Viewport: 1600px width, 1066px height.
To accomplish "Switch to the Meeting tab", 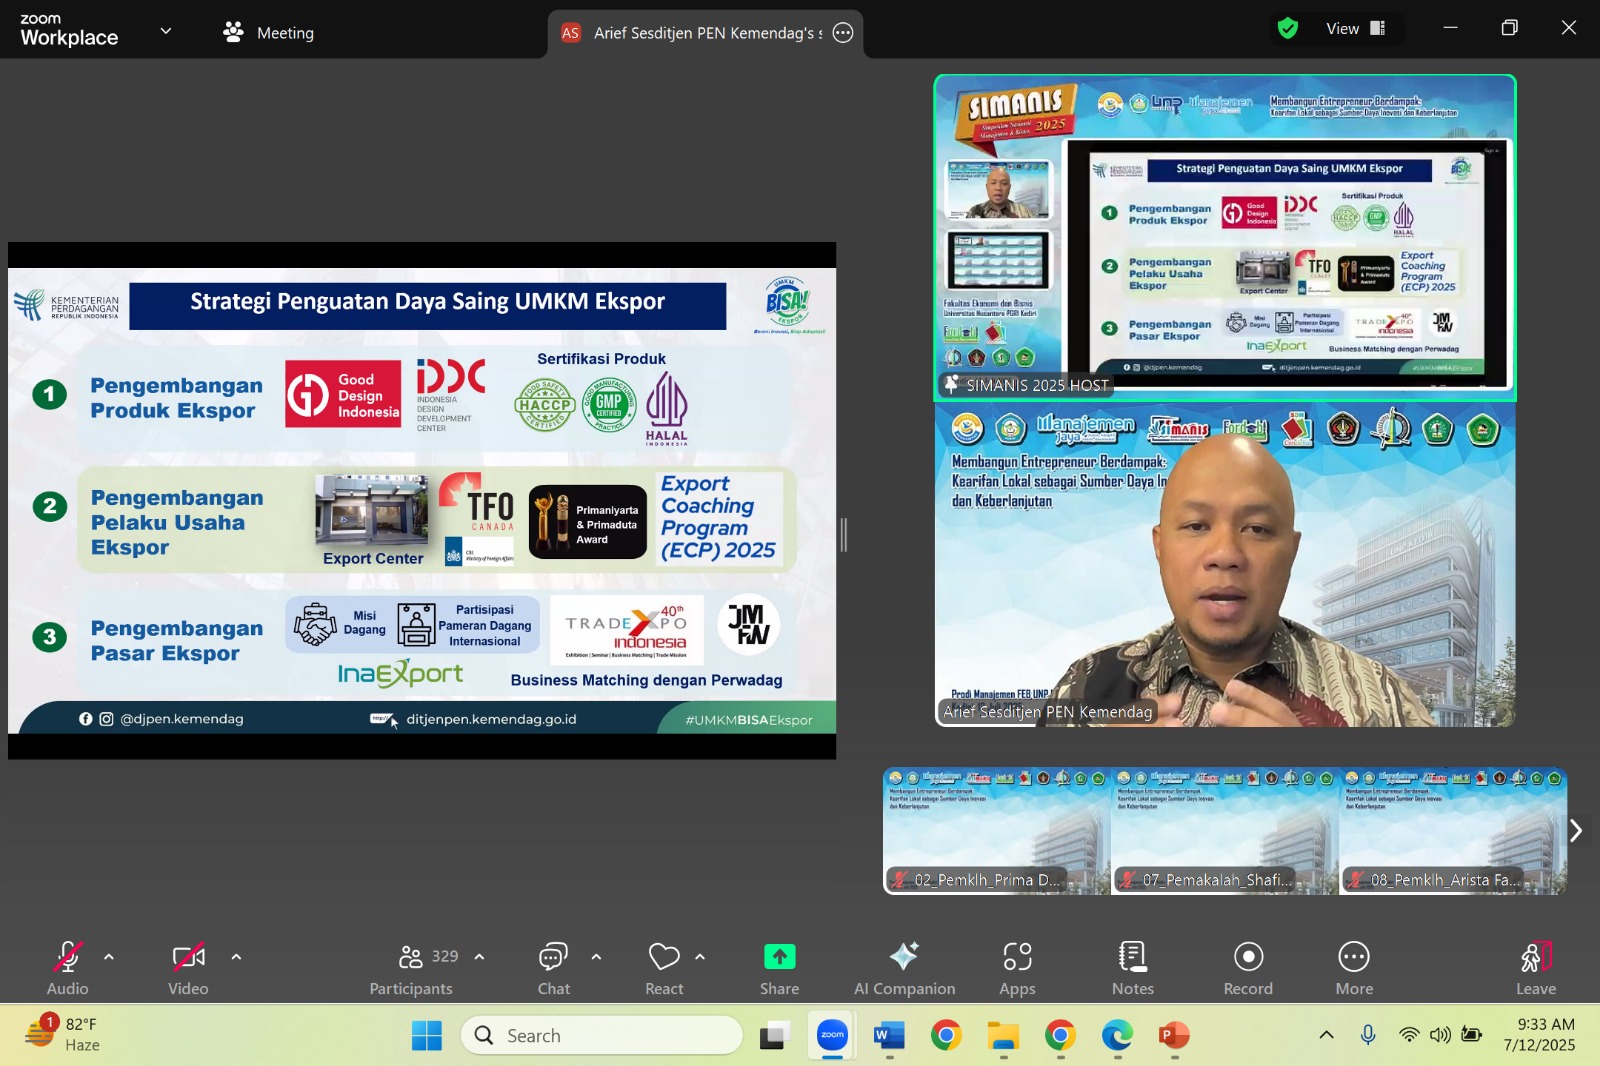I will (269, 32).
